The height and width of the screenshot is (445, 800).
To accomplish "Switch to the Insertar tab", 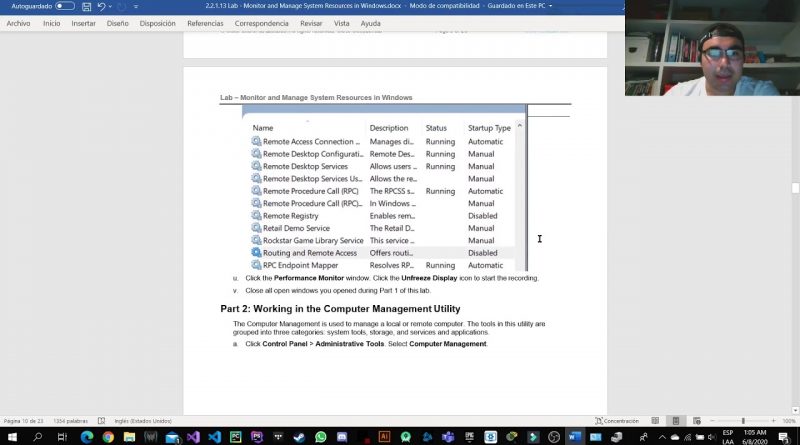I will 84,23.
